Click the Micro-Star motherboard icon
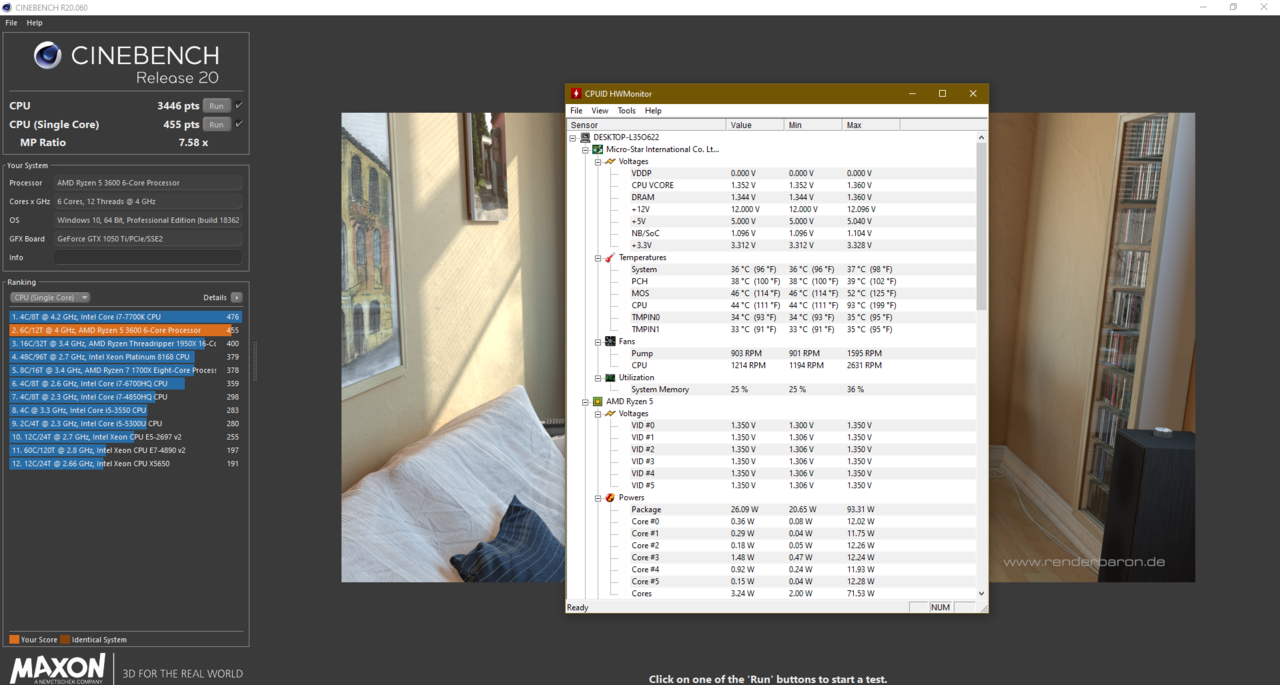The image size is (1280, 685). click(598, 149)
